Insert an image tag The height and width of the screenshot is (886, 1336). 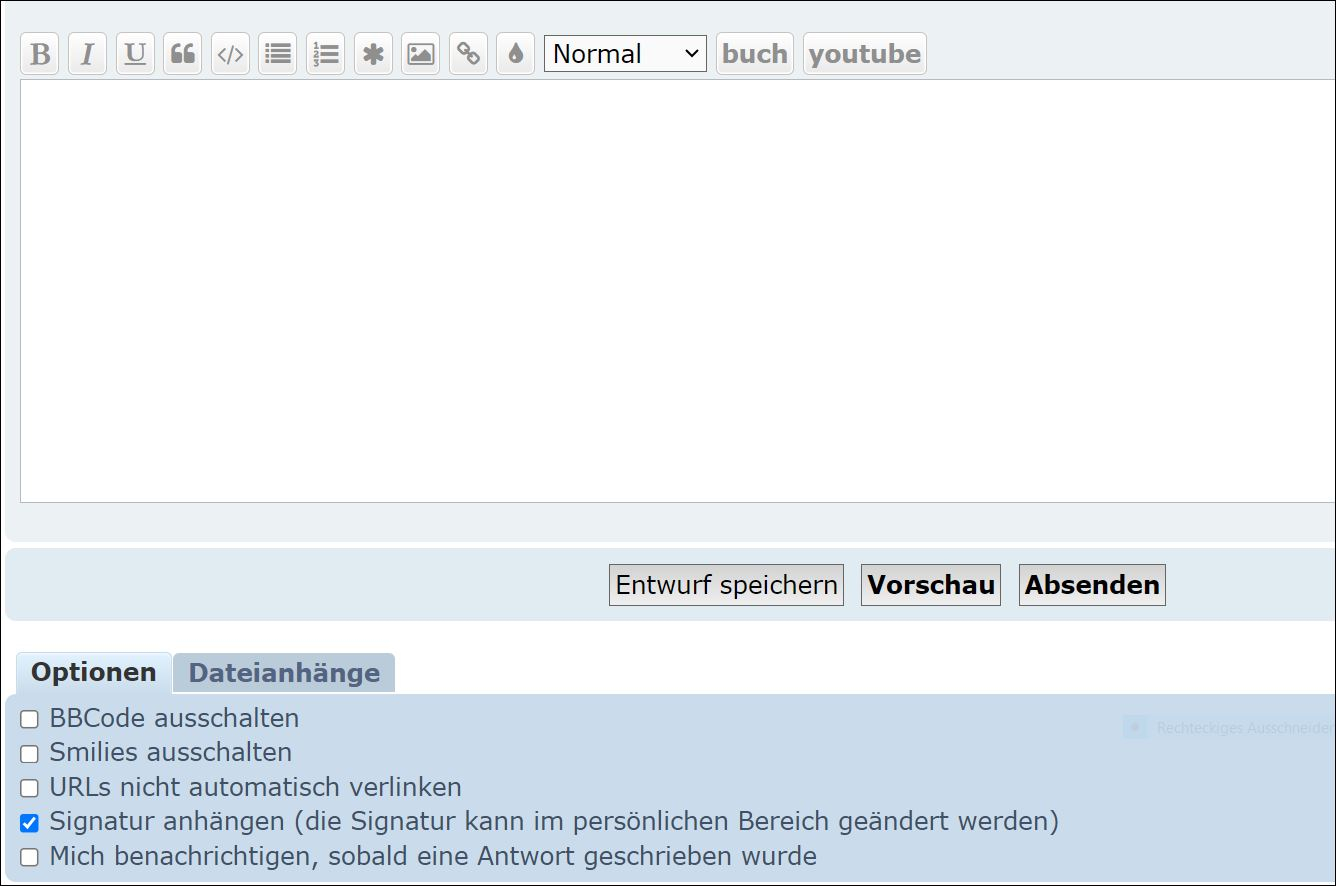(420, 54)
